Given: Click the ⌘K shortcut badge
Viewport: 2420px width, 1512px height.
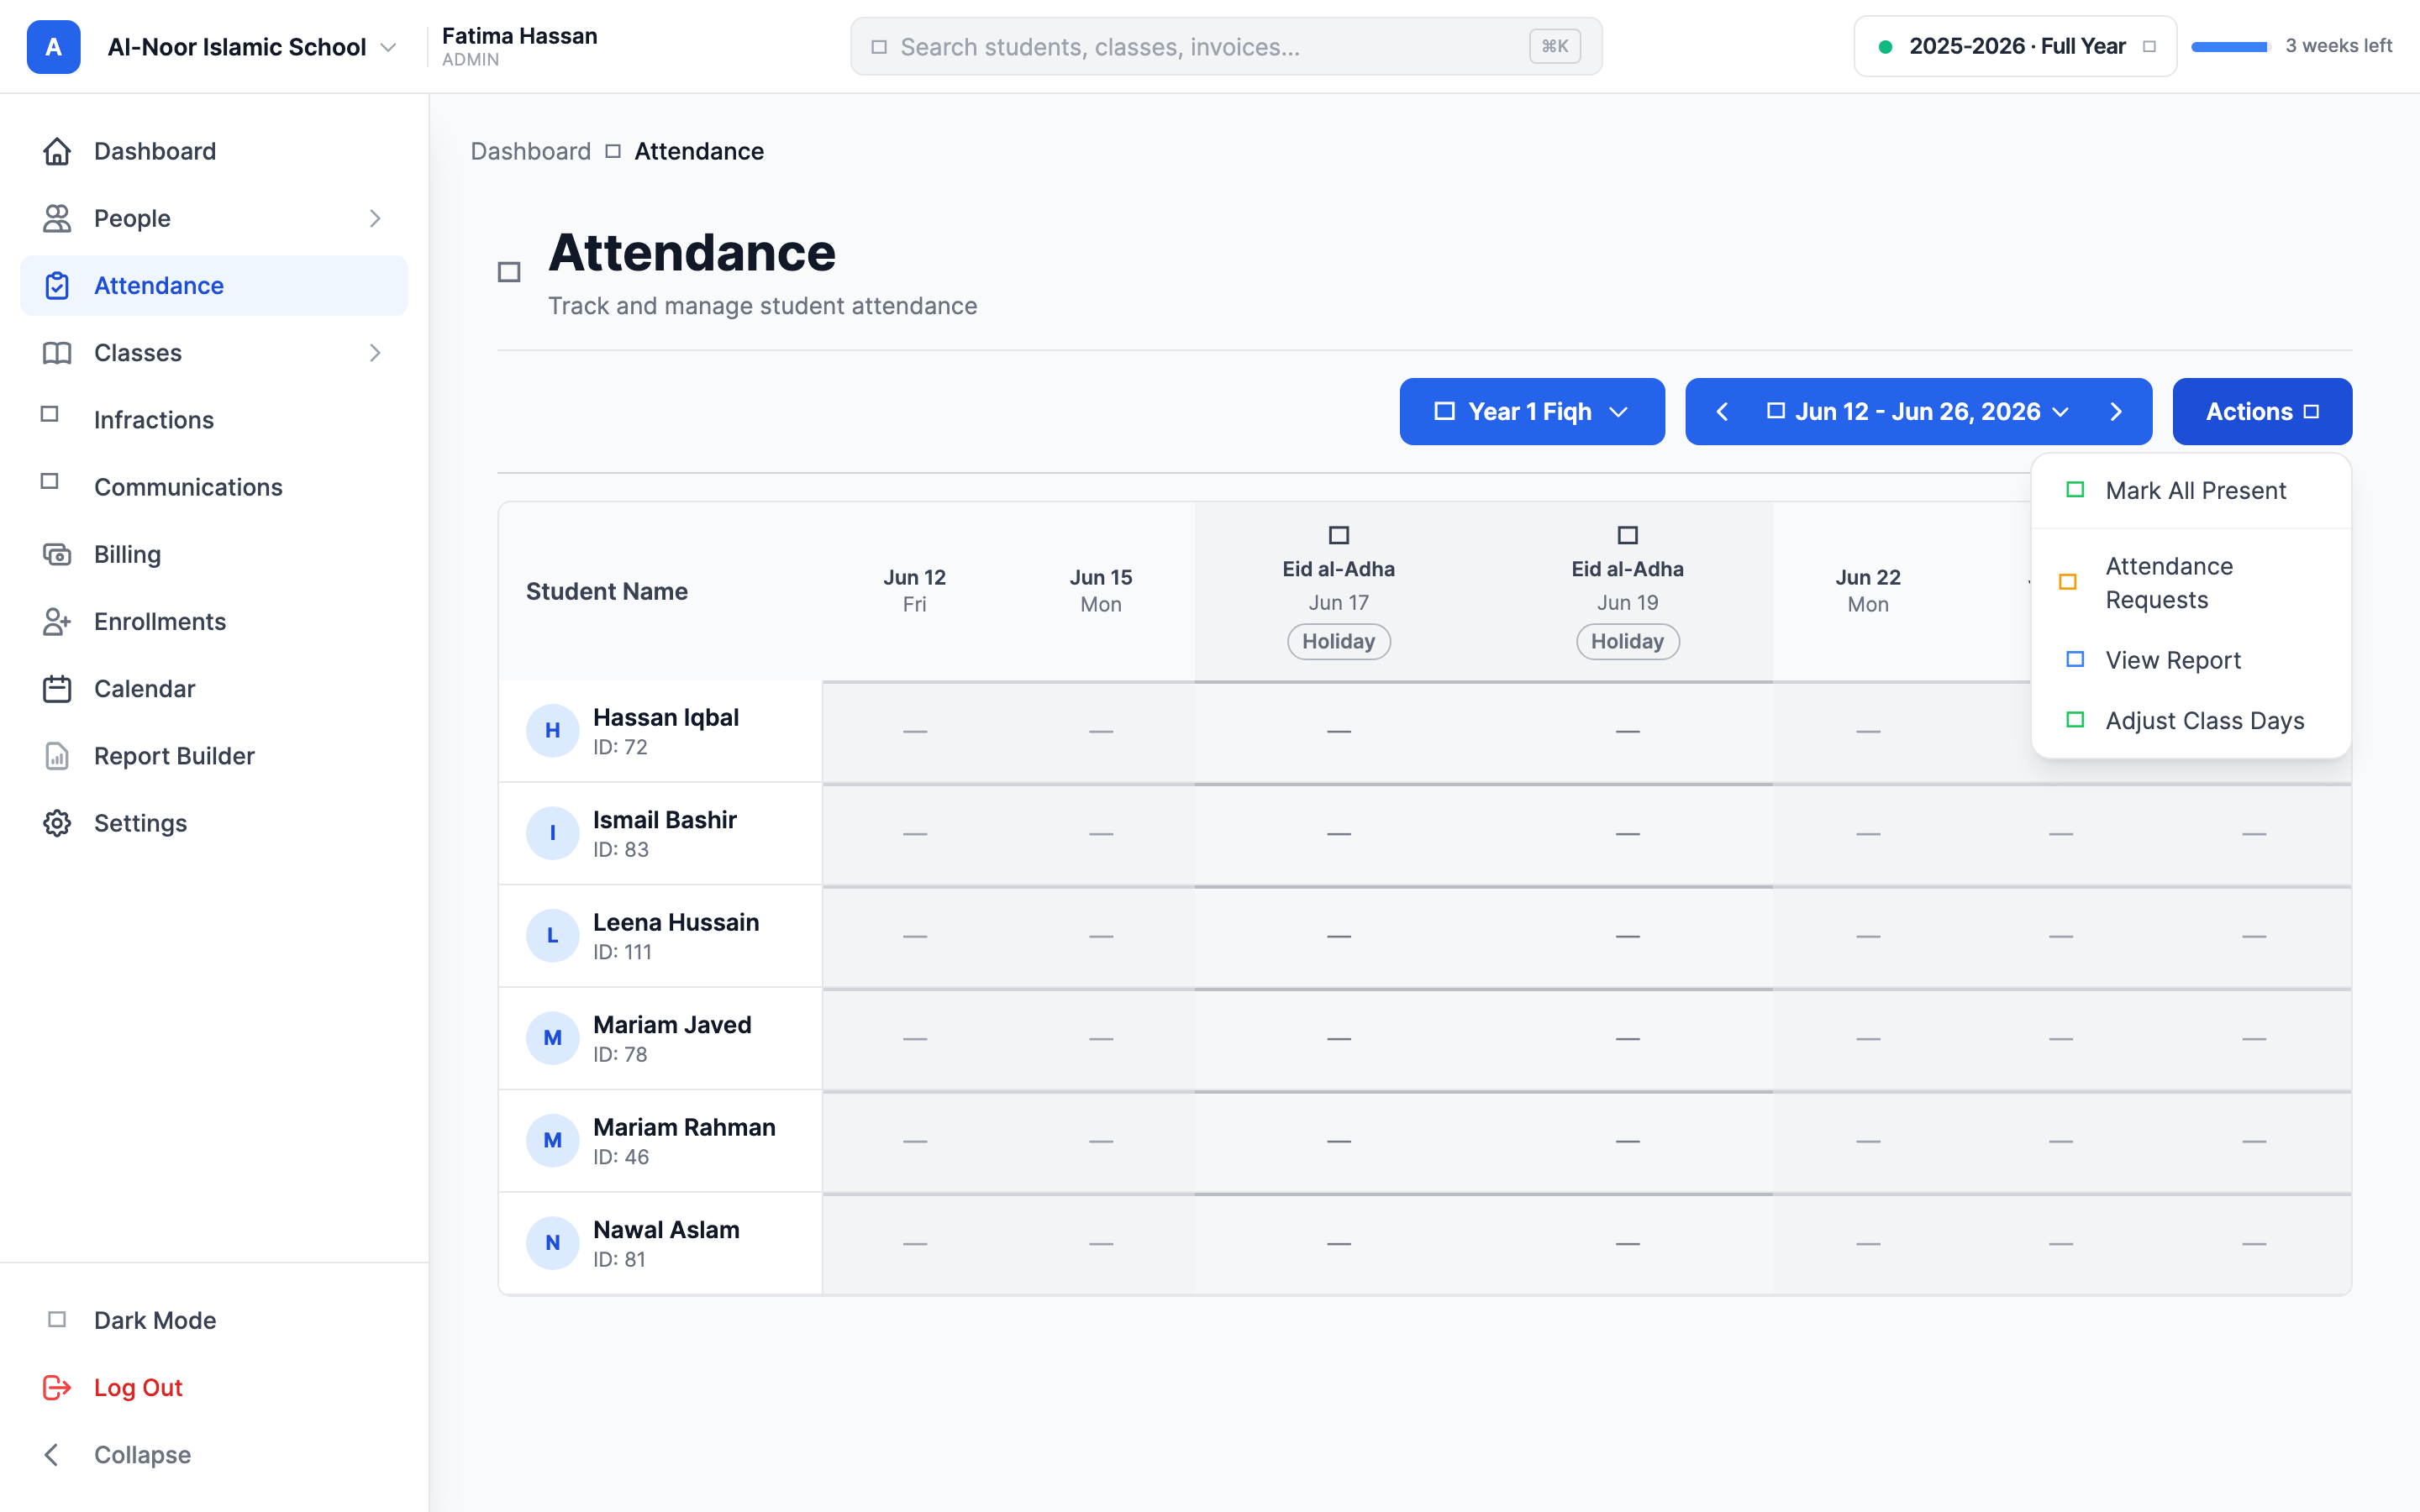Looking at the screenshot, I should [x=1555, y=46].
